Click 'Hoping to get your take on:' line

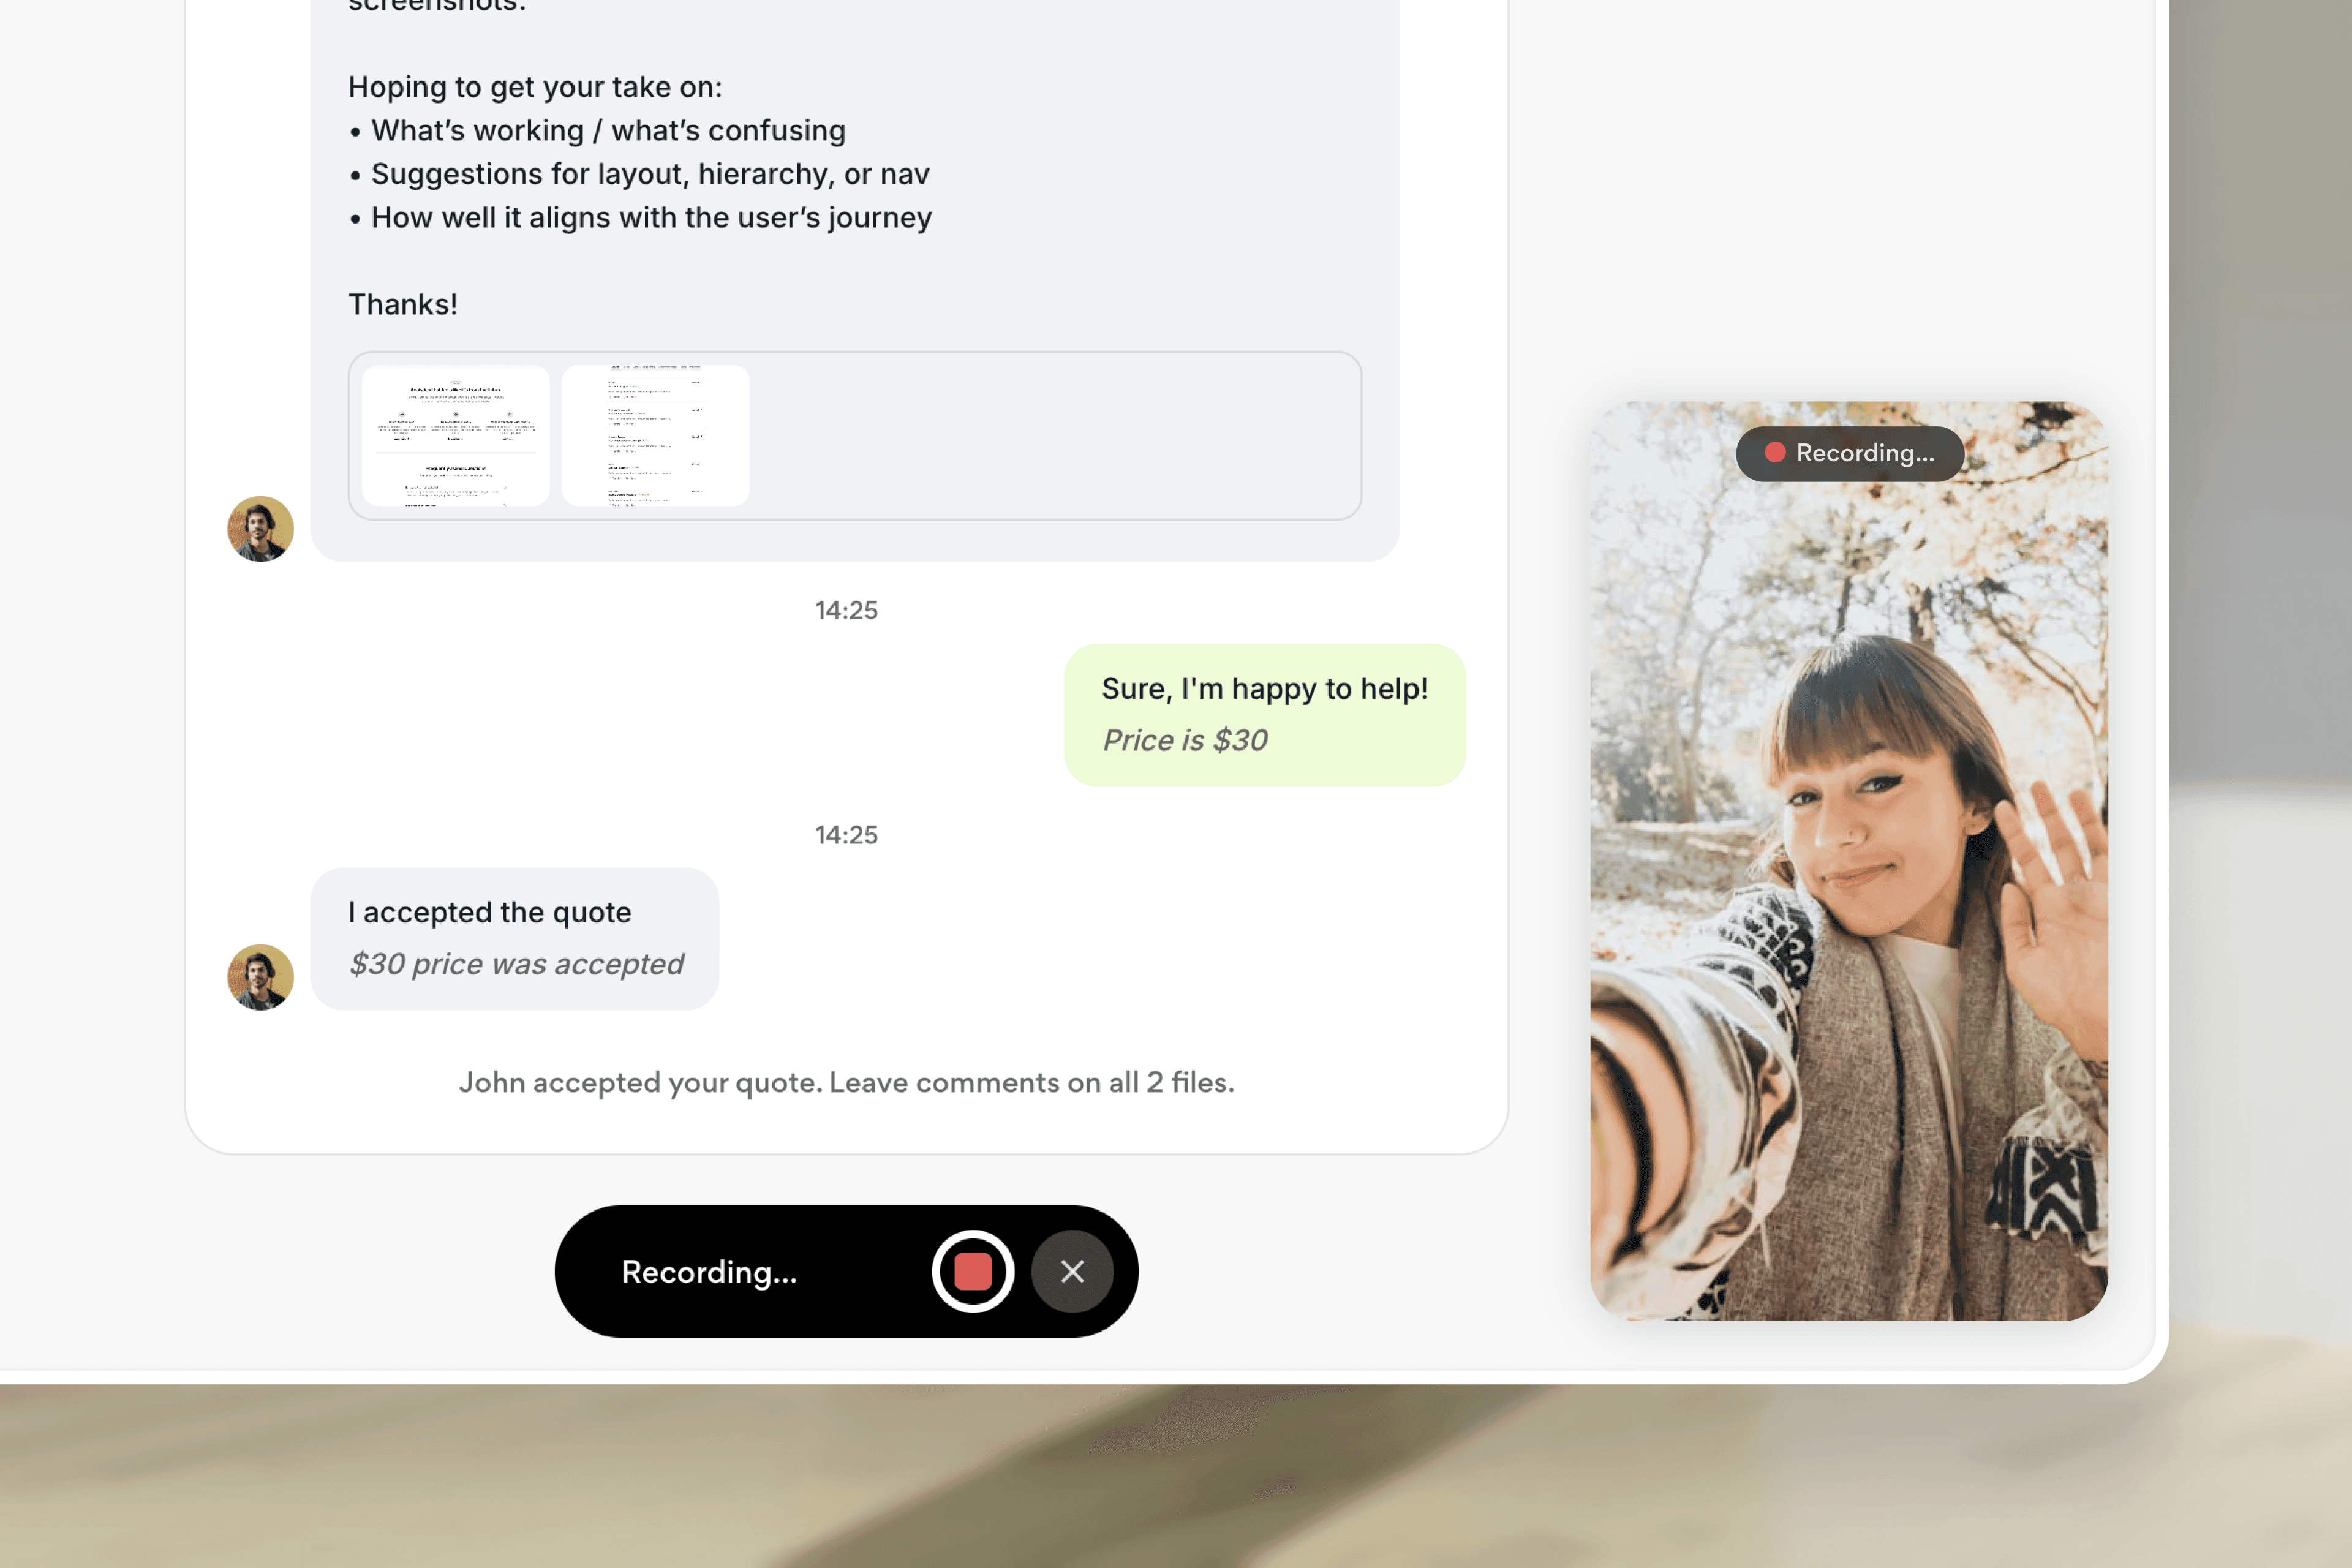534,87
